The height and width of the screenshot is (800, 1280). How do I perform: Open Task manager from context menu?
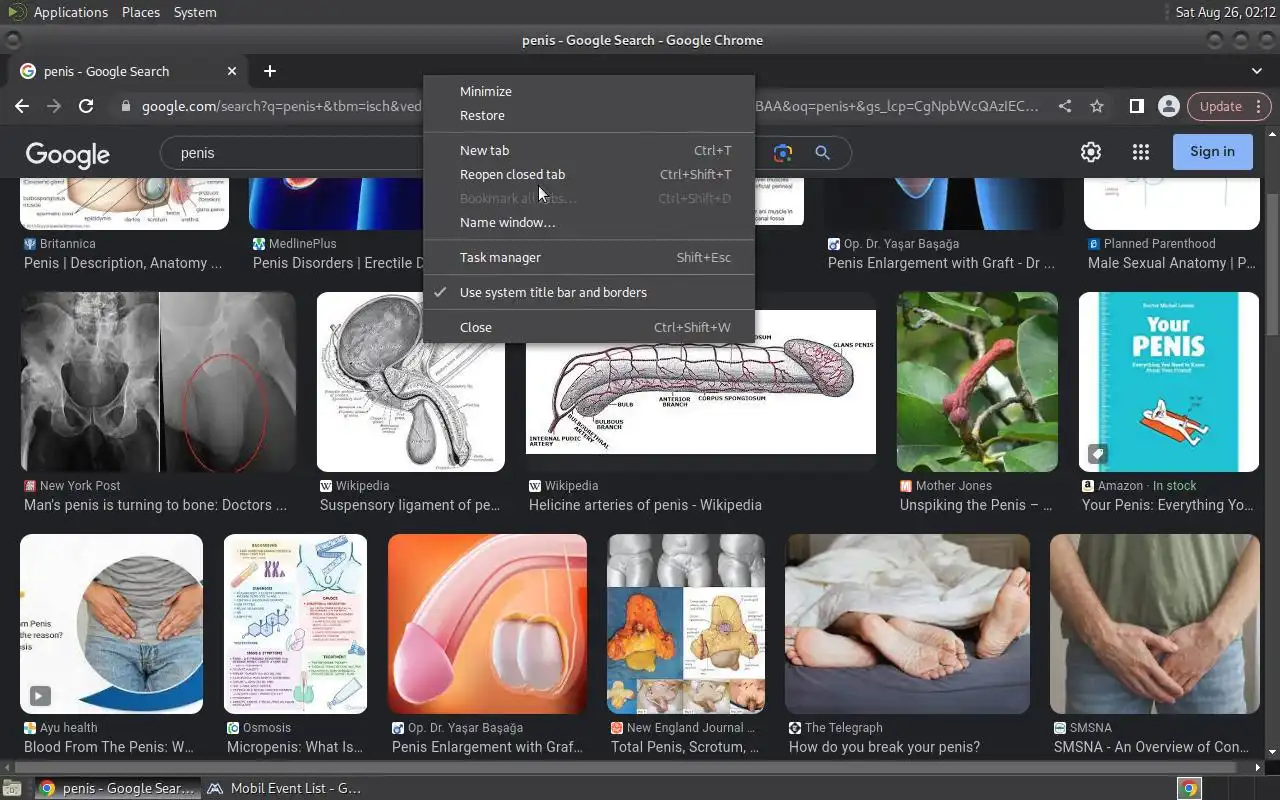pos(589,257)
